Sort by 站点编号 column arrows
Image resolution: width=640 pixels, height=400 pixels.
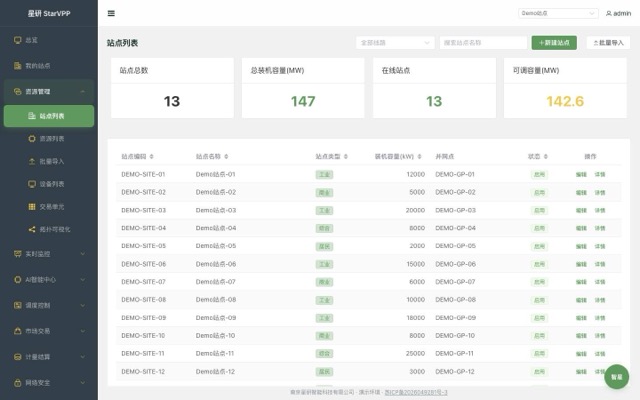[151, 156]
